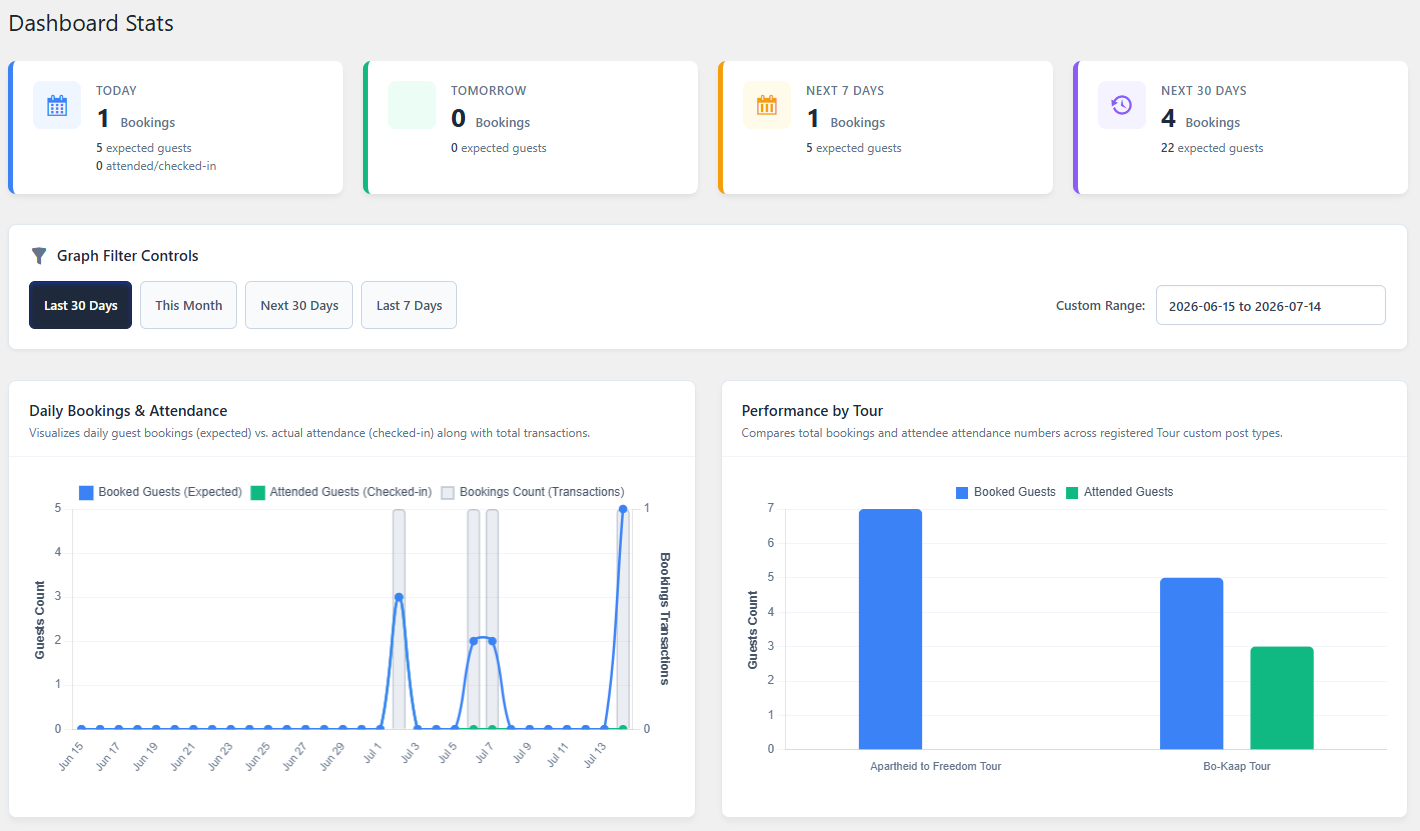Click the data point at value 5 on Jul 14
Image resolution: width=1420 pixels, height=831 pixels.
pos(623,509)
